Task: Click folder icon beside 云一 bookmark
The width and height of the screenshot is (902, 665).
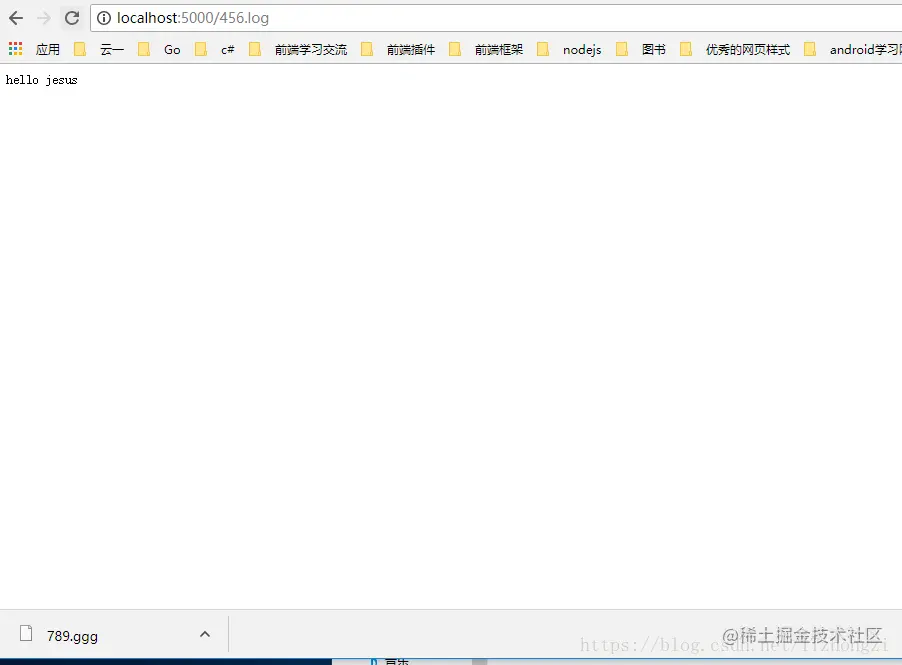Action: point(80,49)
